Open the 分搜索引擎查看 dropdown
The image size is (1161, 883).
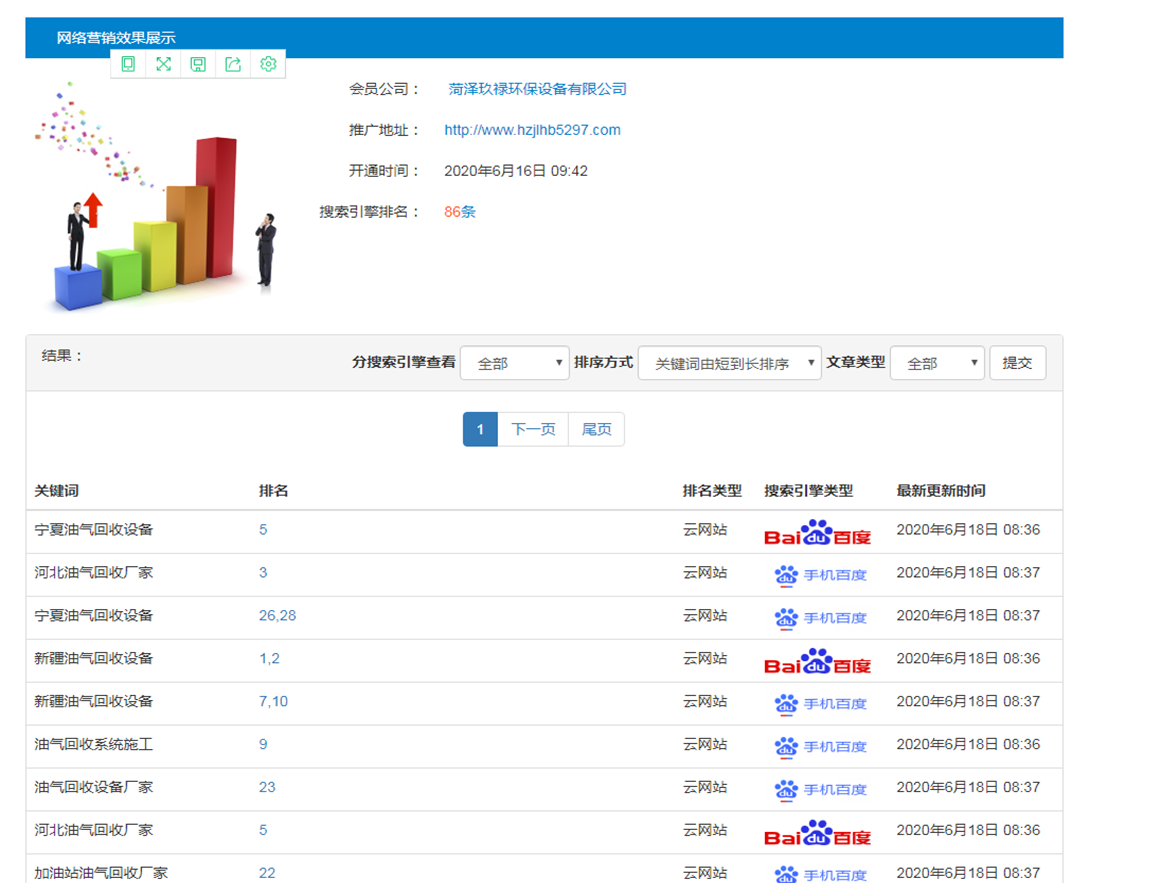[514, 363]
